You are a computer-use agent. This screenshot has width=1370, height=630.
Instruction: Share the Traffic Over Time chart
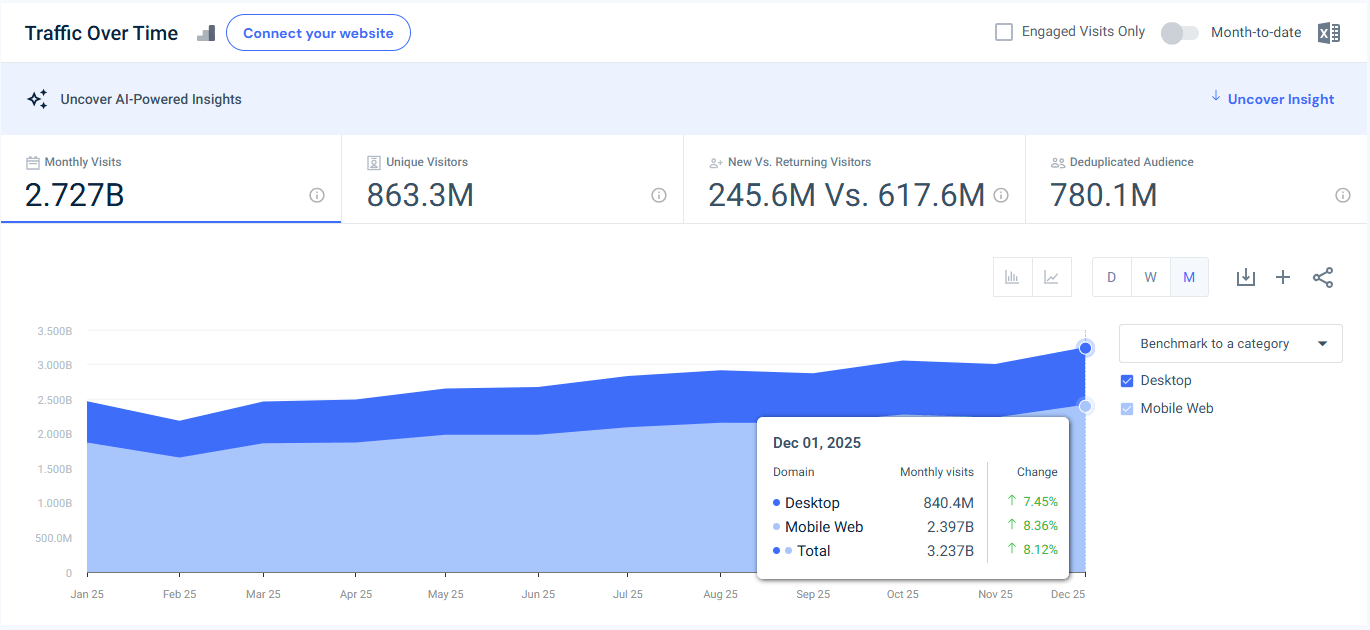[1323, 277]
